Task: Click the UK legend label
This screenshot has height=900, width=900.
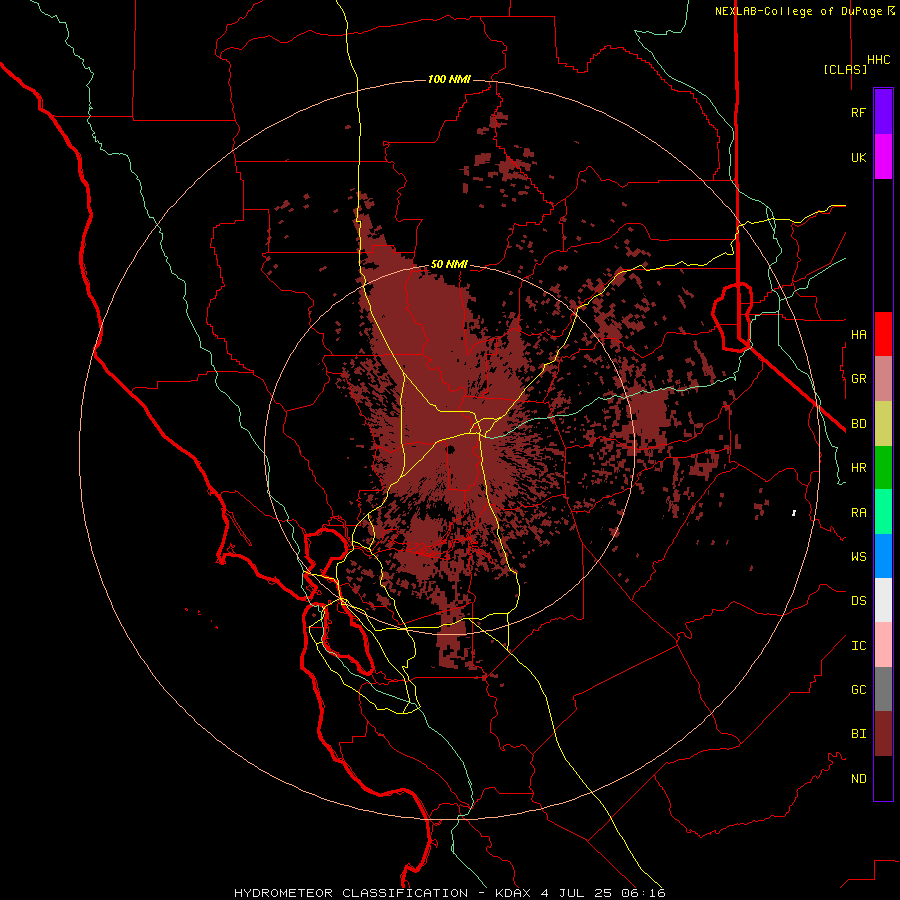Action: [x=858, y=157]
